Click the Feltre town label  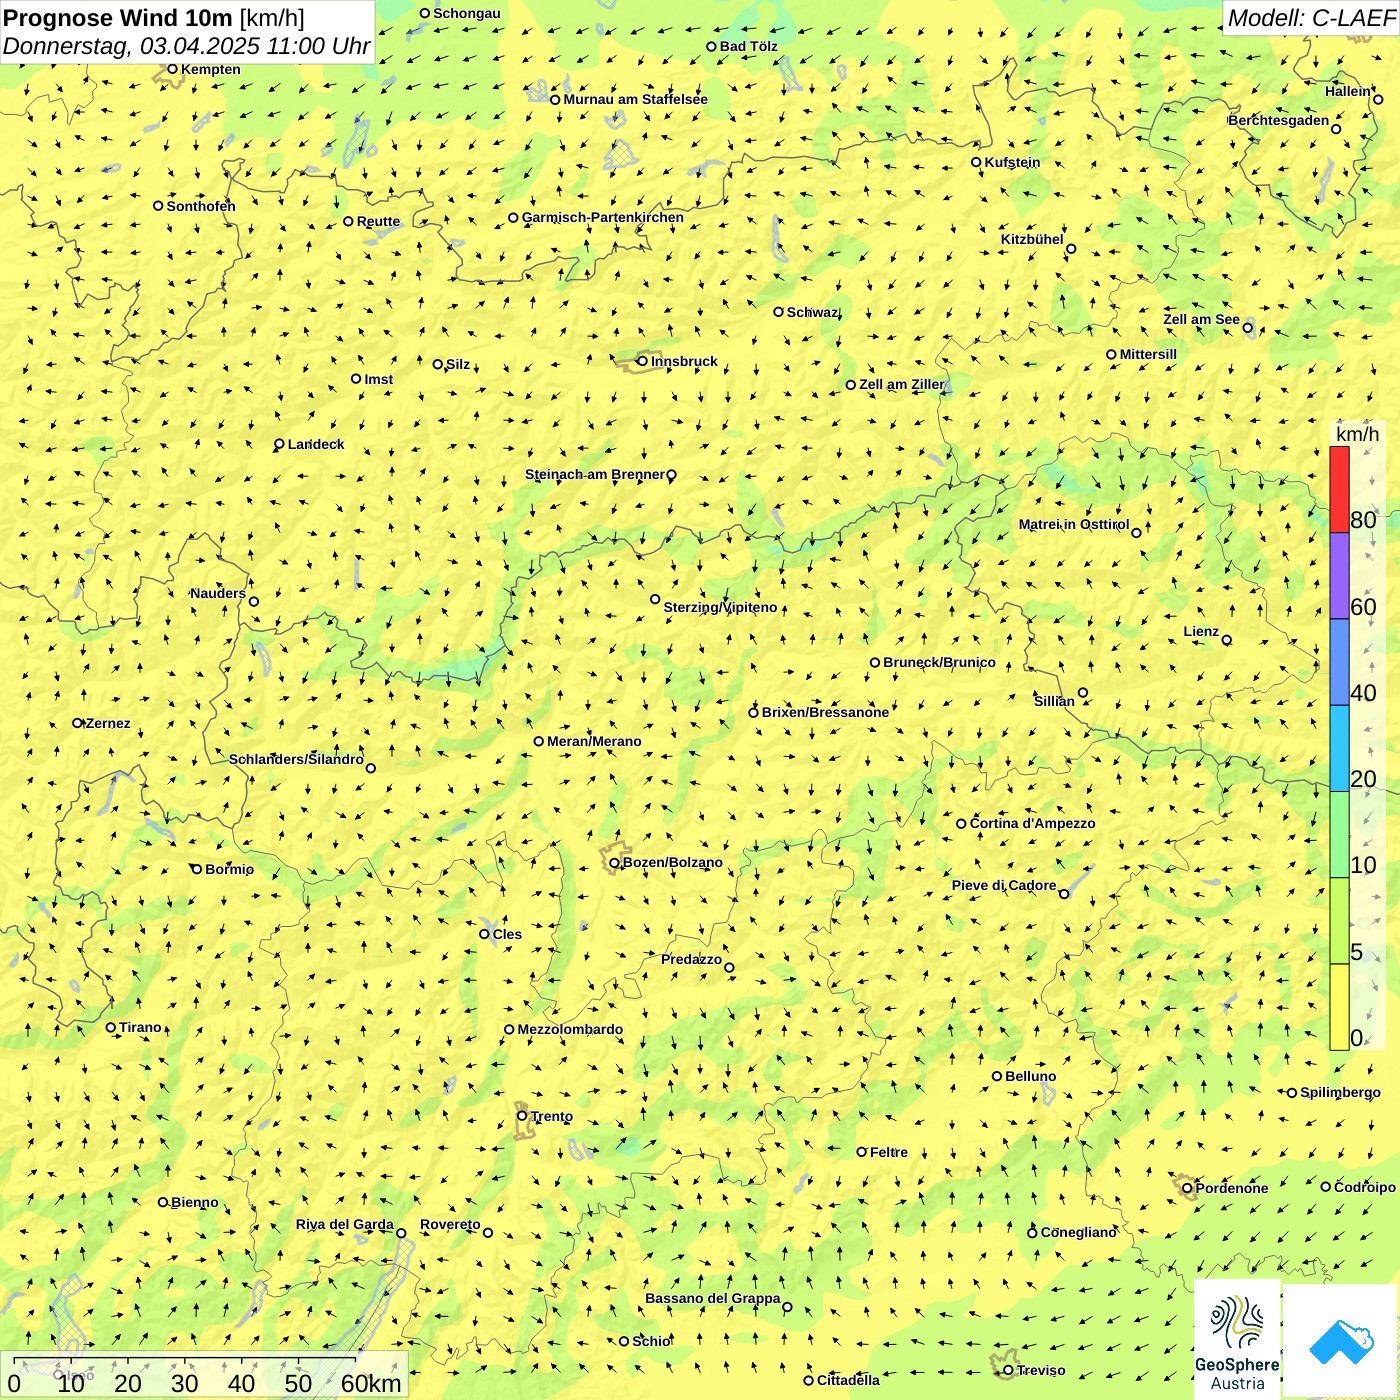(889, 1152)
